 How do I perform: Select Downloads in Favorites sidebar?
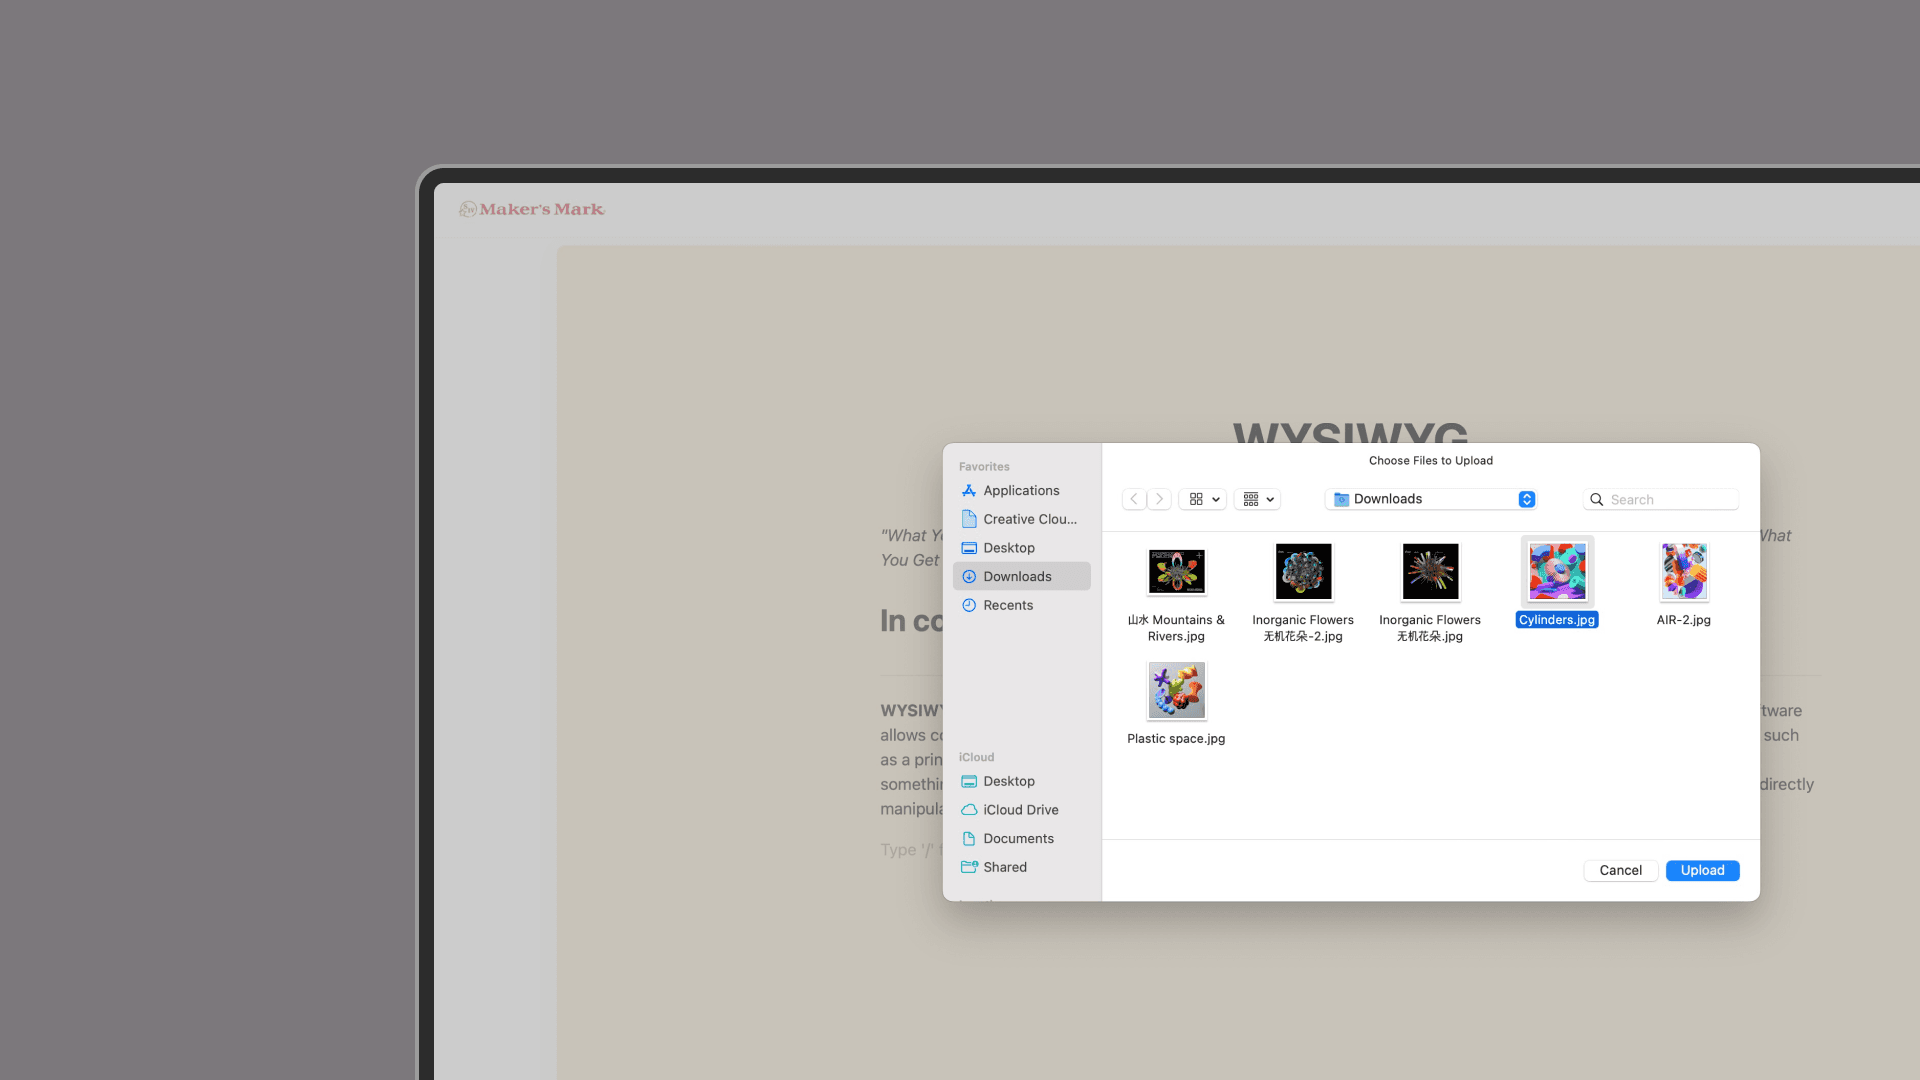click(x=1016, y=577)
